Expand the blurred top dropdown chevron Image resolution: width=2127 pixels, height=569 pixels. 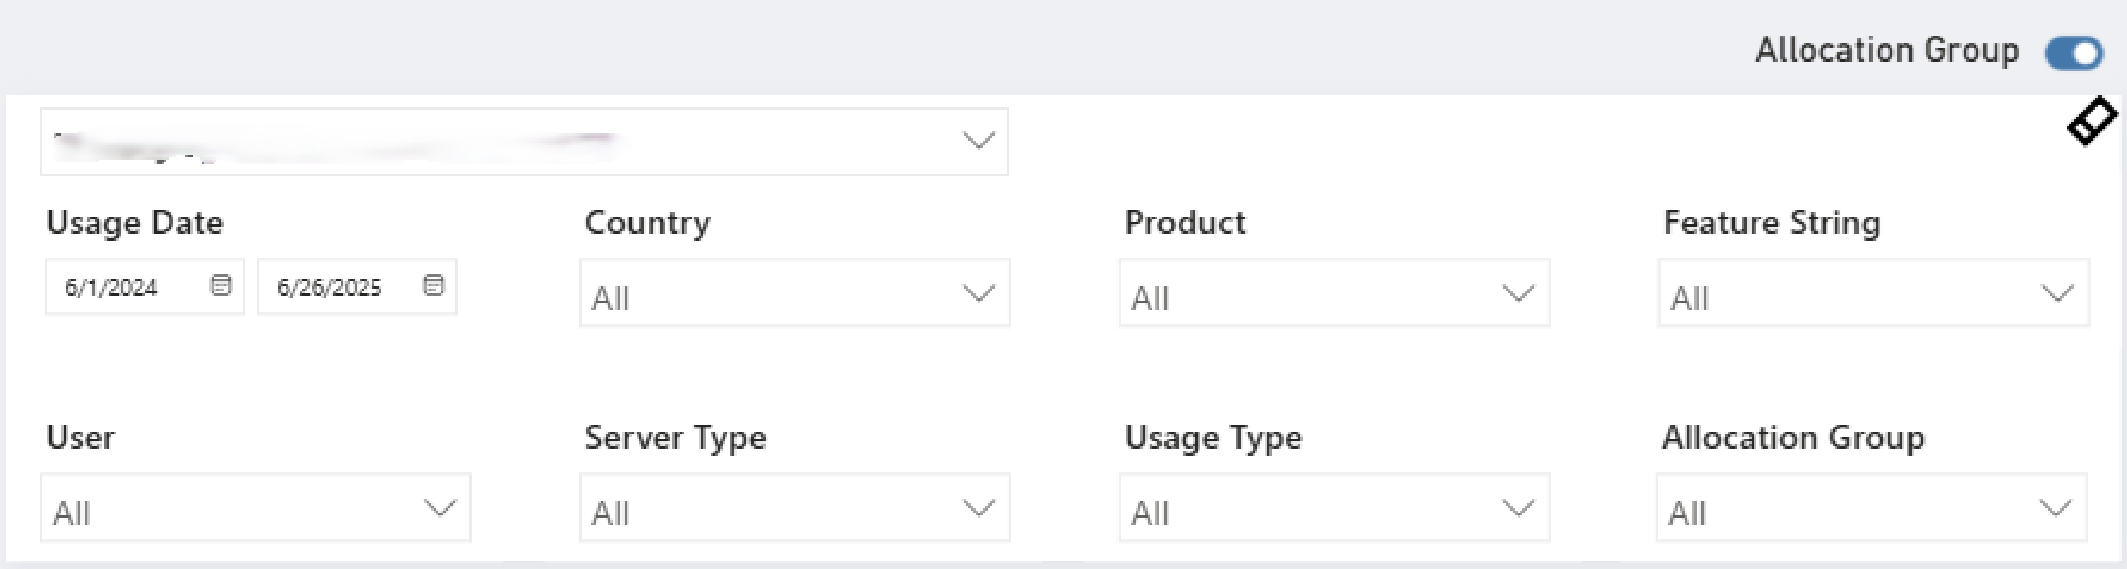978,141
